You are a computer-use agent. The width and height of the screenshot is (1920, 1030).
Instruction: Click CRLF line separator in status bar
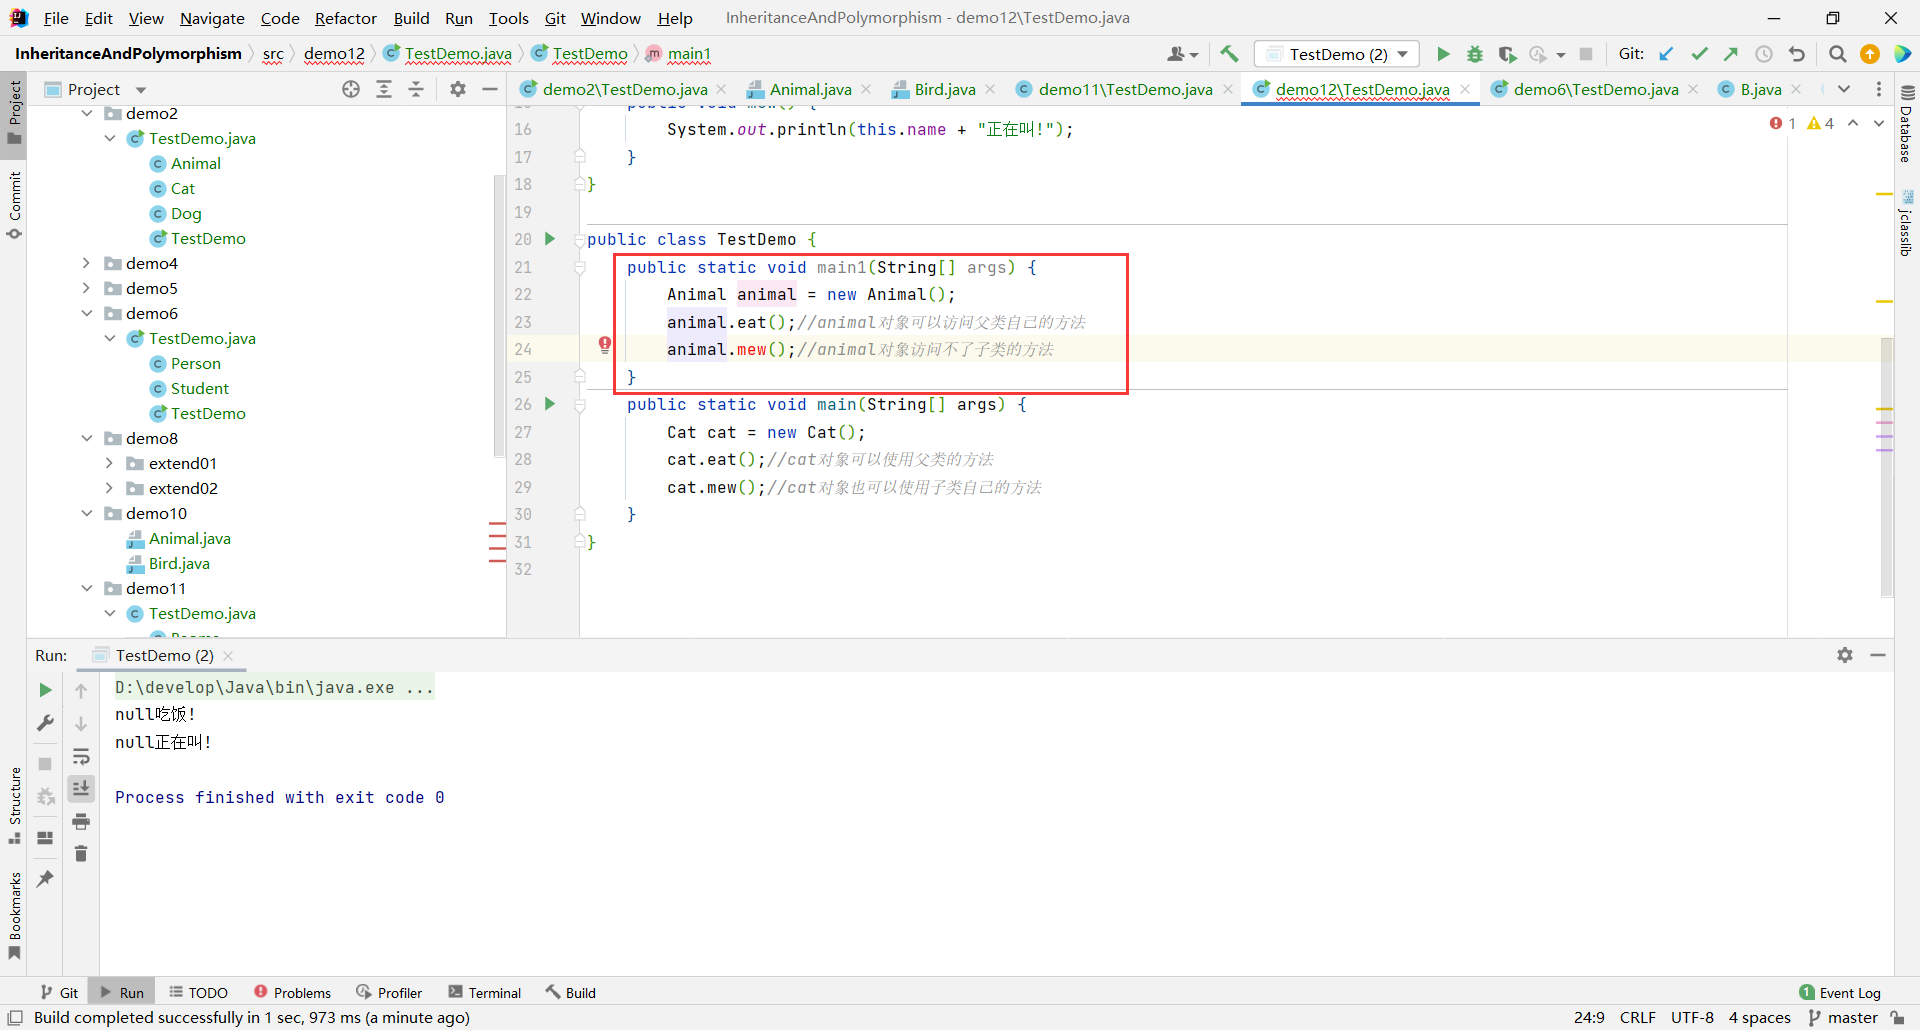point(1637,1017)
